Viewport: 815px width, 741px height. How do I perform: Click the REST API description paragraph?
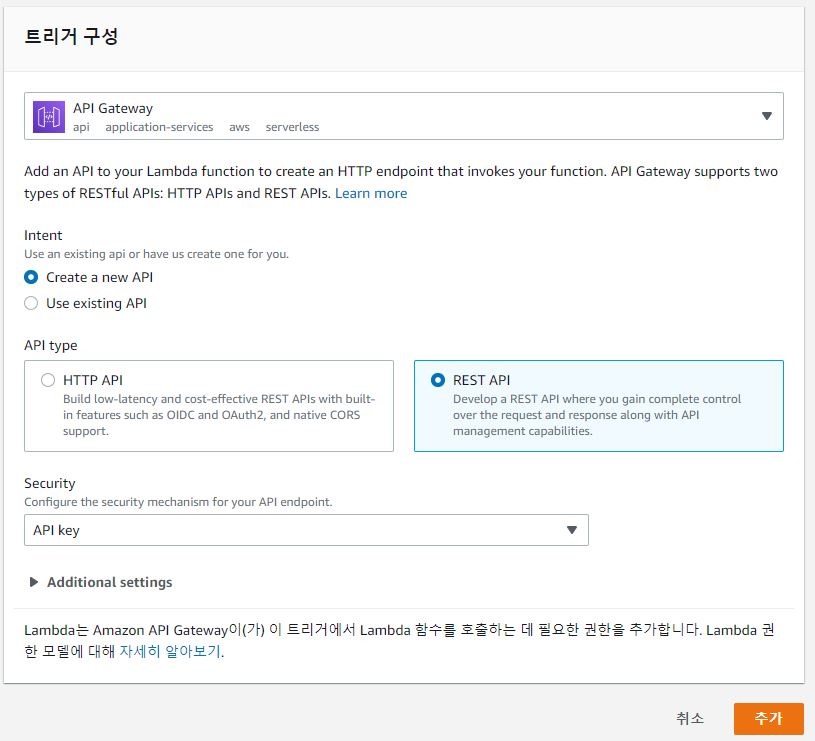coord(597,415)
